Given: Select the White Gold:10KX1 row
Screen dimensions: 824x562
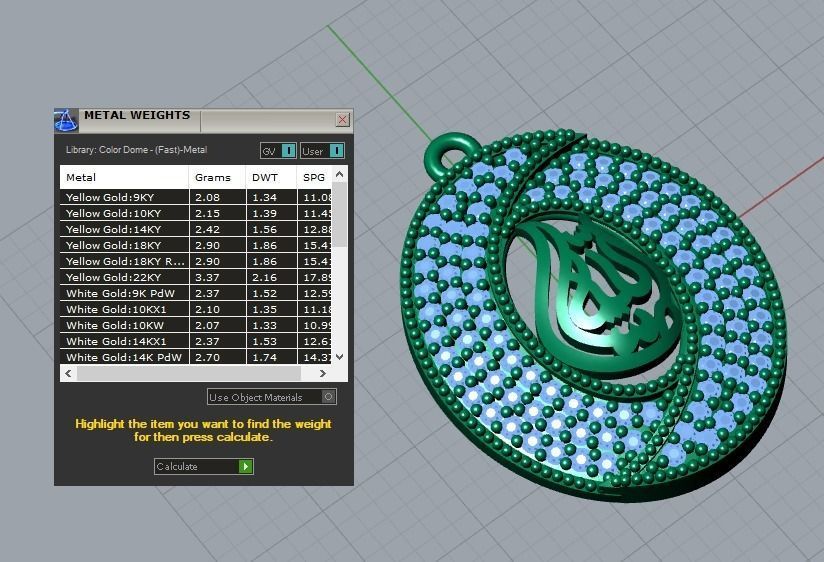Looking at the screenshot, I should (x=196, y=309).
